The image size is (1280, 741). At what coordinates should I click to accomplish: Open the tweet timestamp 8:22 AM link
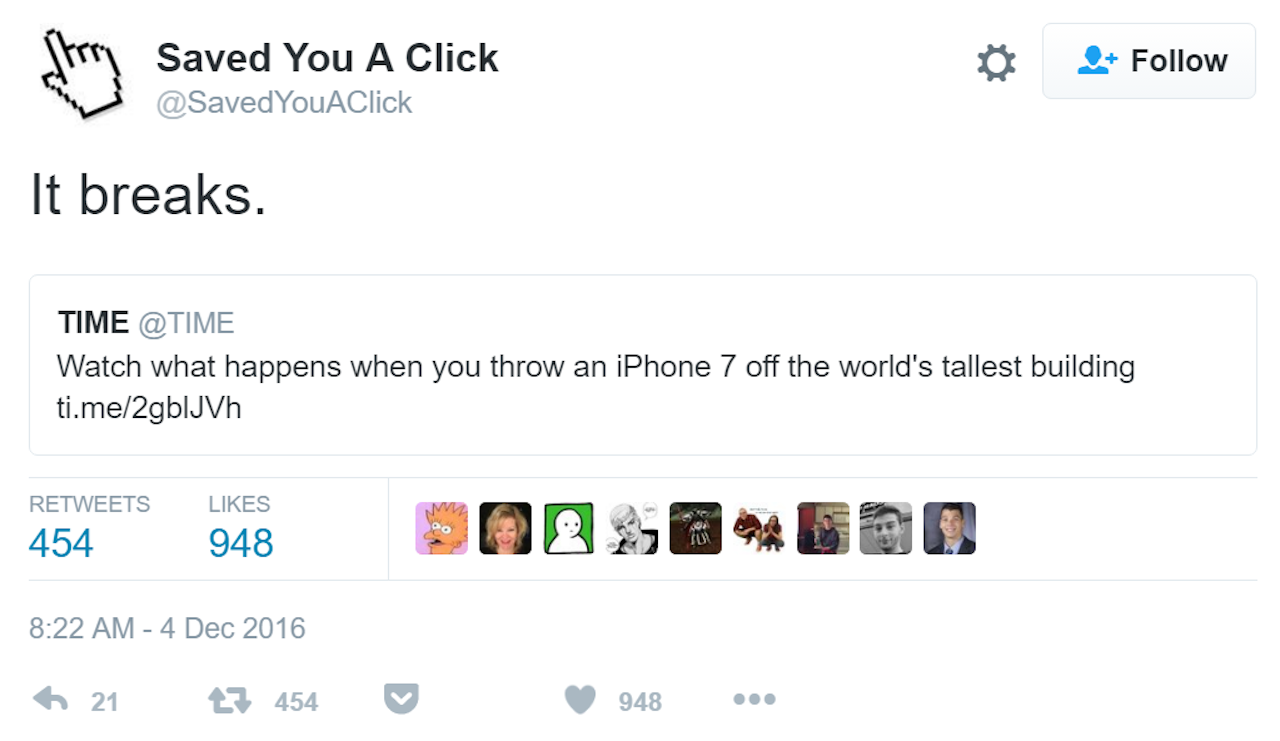(167, 628)
